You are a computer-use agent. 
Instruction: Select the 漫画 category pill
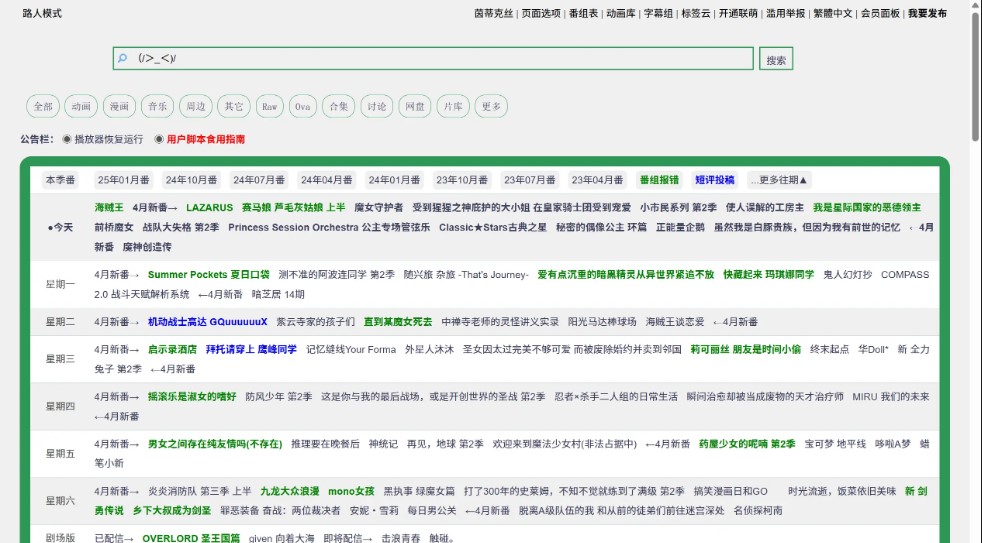point(119,107)
